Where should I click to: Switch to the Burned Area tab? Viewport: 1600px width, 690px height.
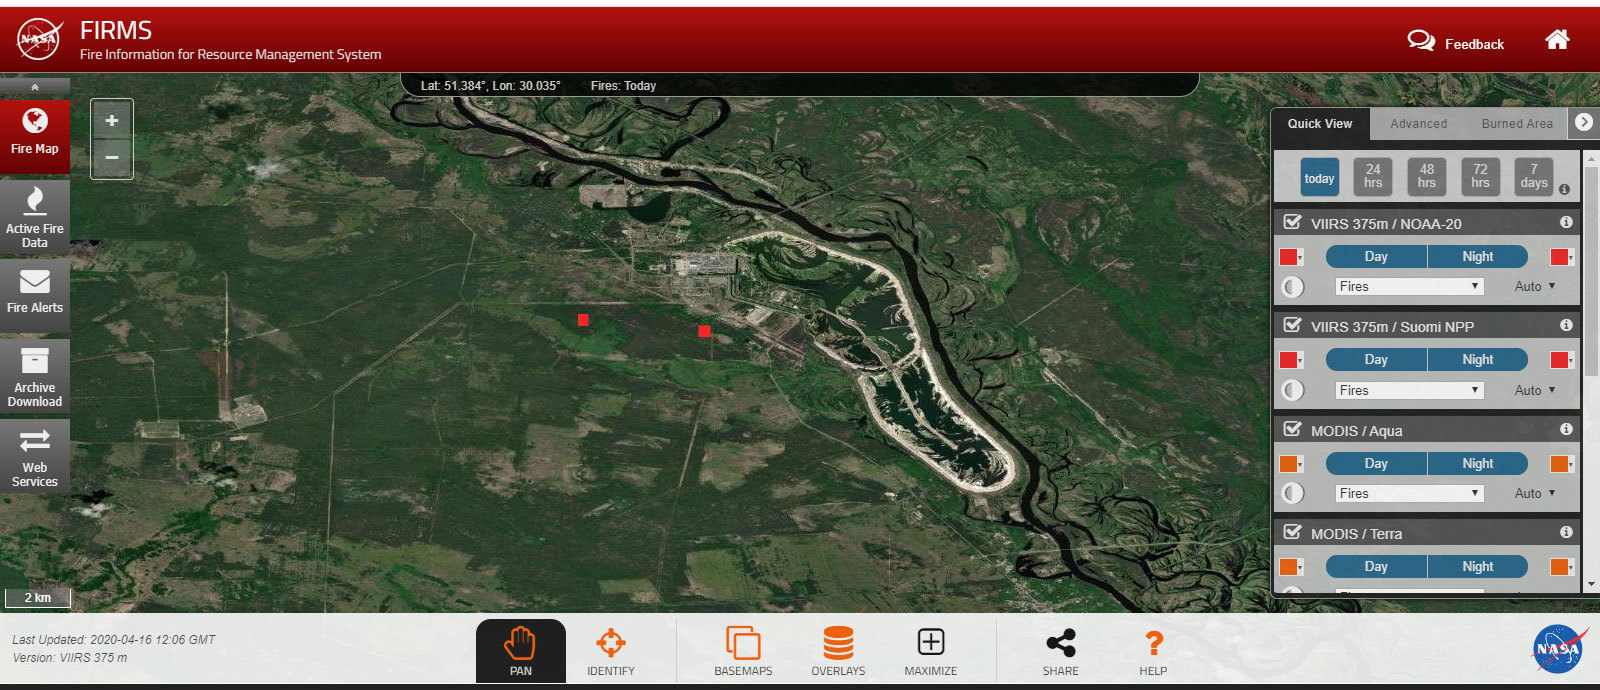point(1517,124)
